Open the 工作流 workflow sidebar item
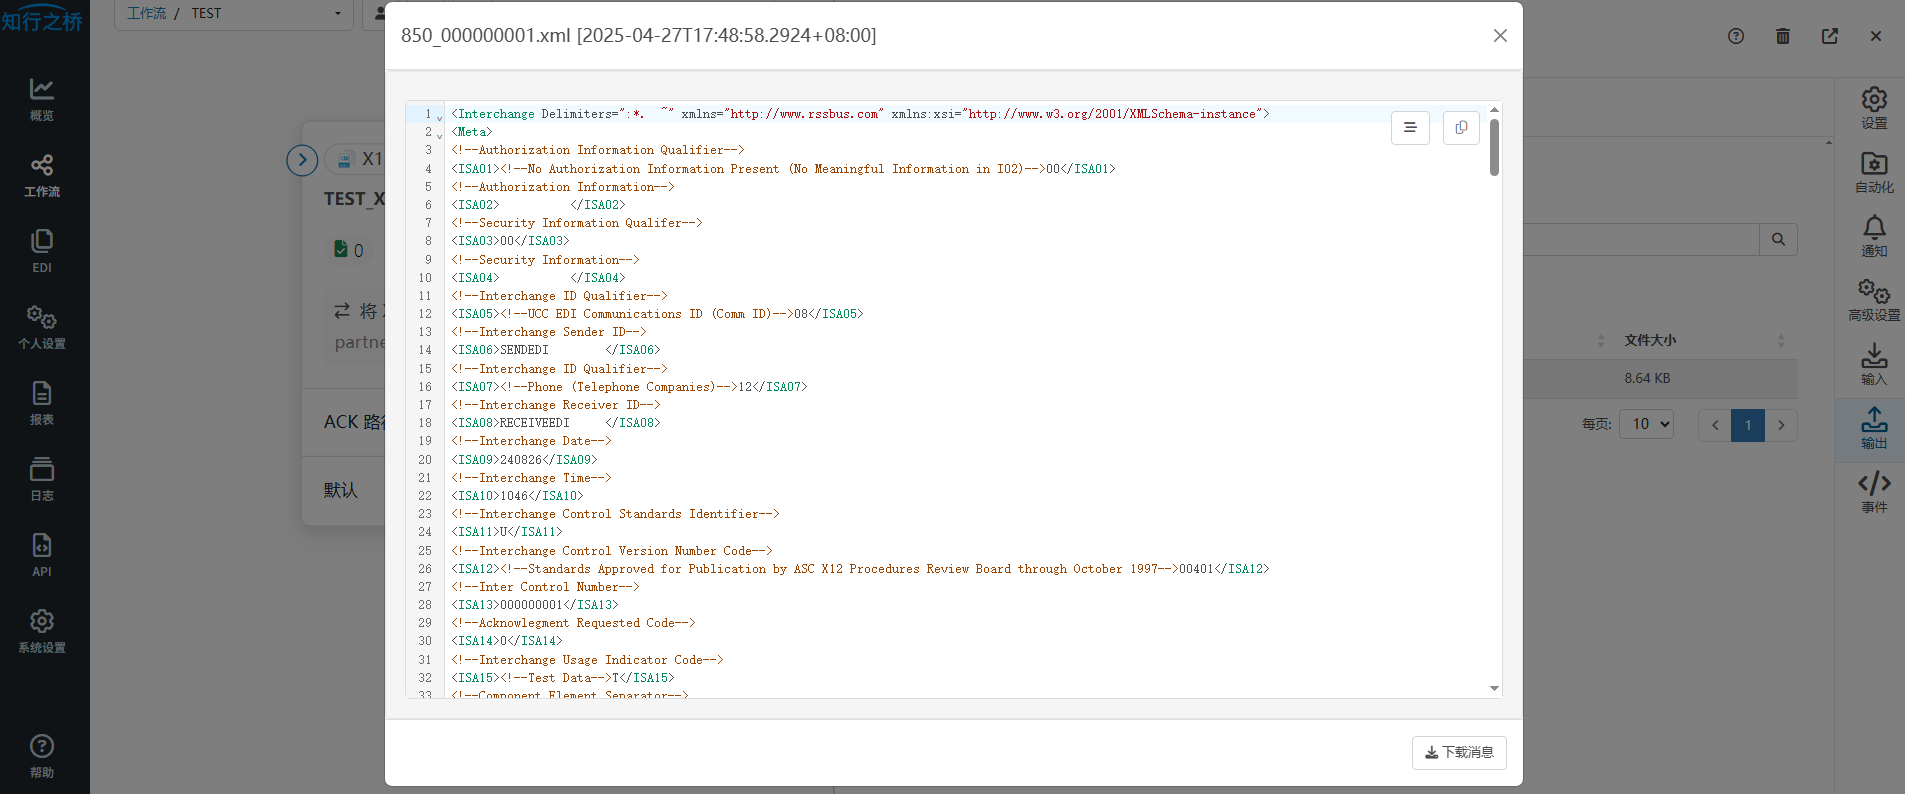Screen dimensions: 1905x794 pos(42,176)
